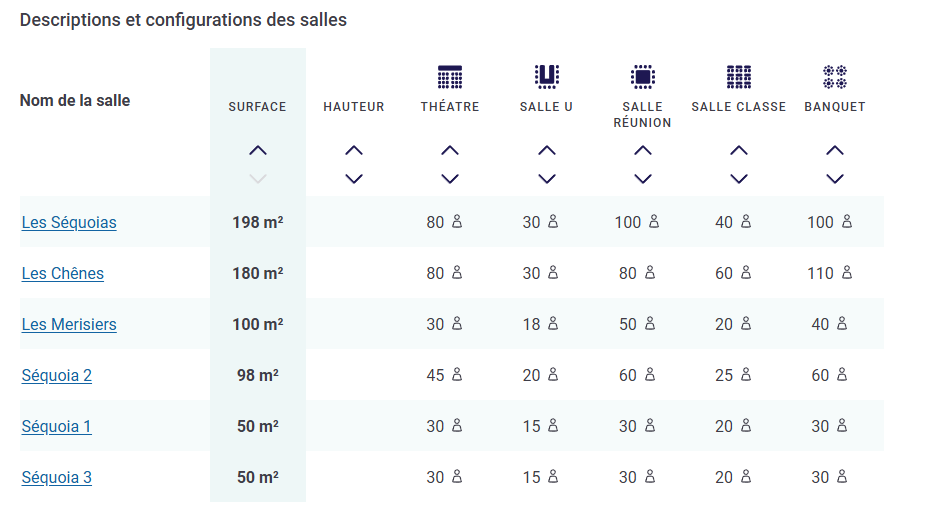Click the Salle U layout icon
This screenshot has height=527, width=928.
[x=546, y=77]
